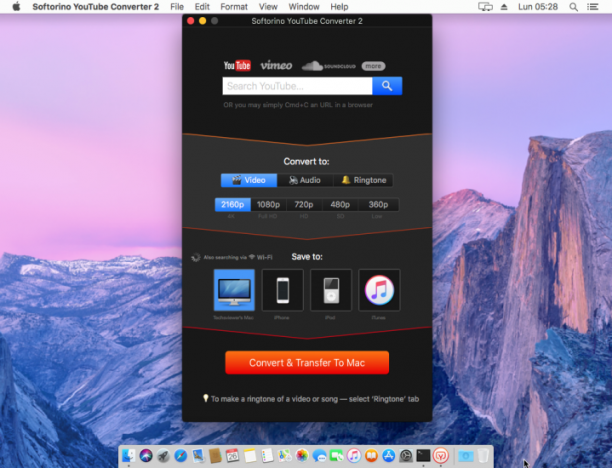Screen dimensions: 612x468
Task: Open Terminal from the Dock
Action: click(x=423, y=455)
